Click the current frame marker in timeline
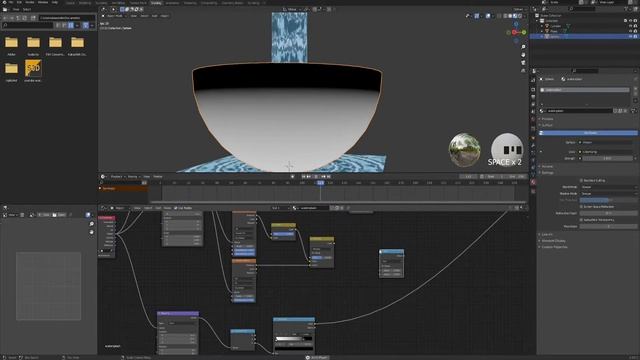Screen dimensions: 640x360 (x=320, y=183)
